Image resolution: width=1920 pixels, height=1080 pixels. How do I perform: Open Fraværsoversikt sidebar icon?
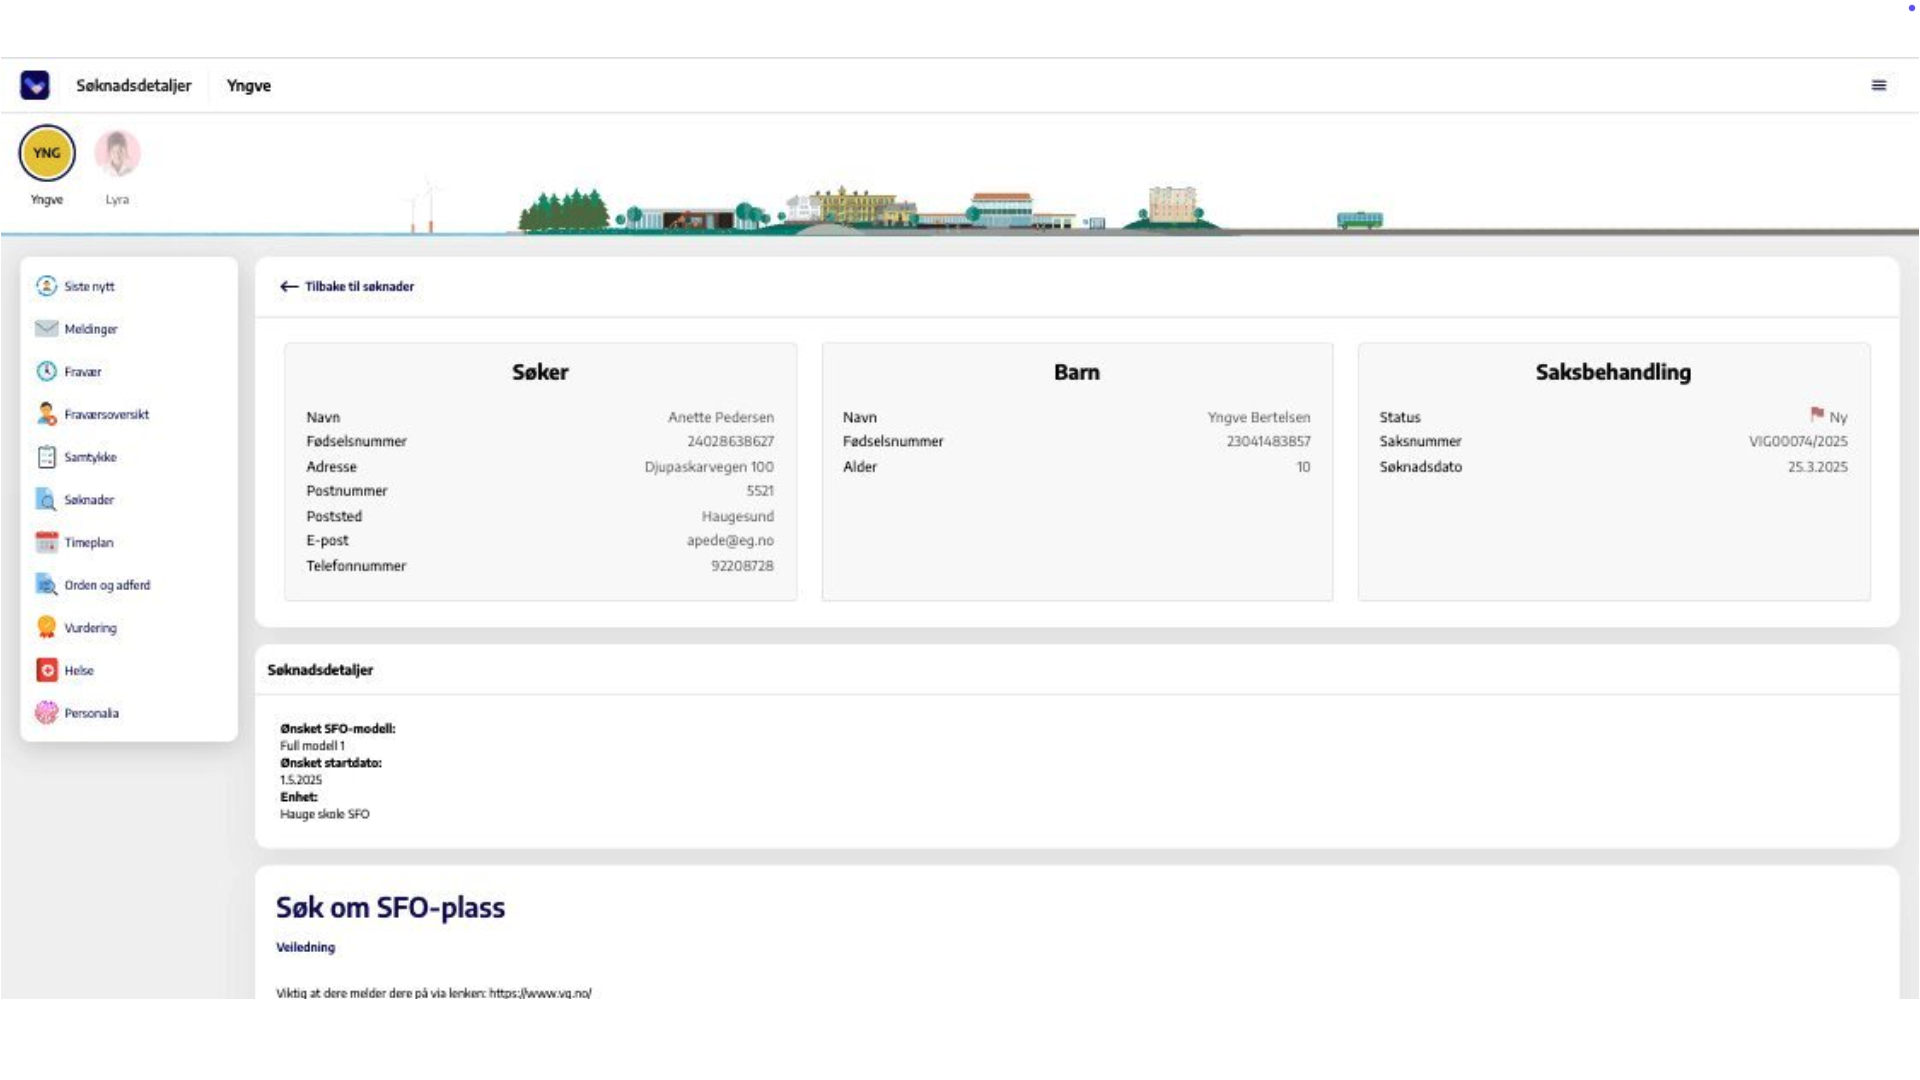[x=46, y=414]
